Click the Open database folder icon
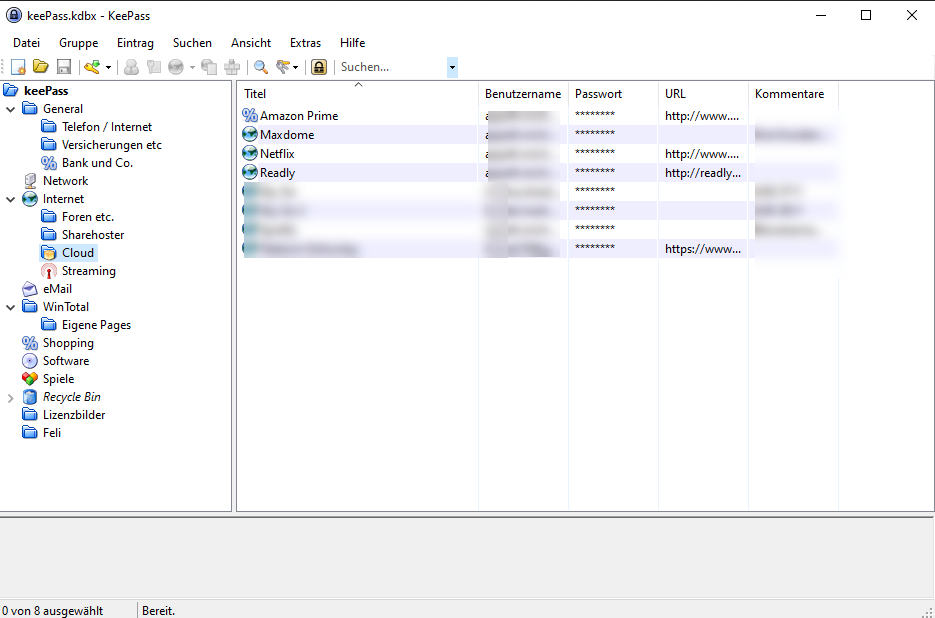 coord(41,67)
